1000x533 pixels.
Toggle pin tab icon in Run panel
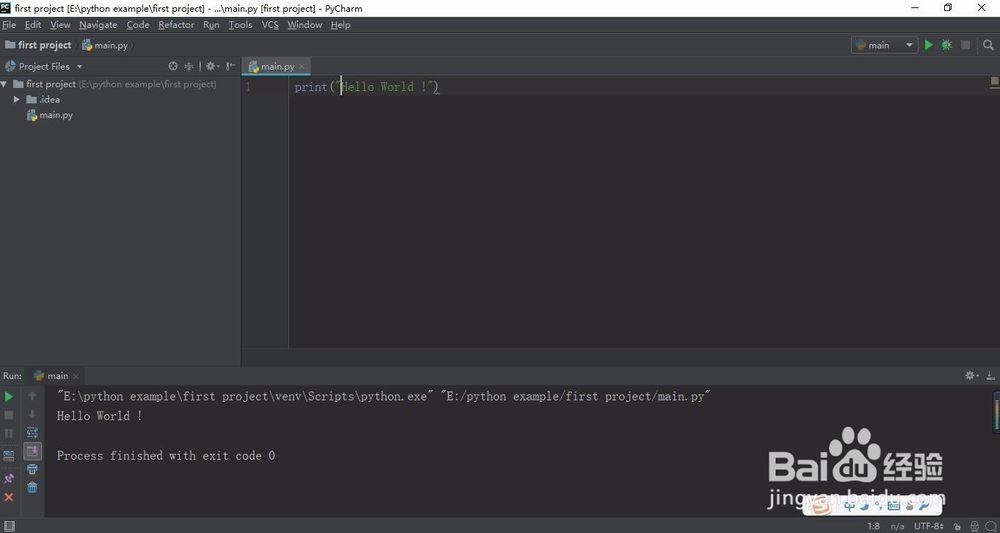click(9, 478)
